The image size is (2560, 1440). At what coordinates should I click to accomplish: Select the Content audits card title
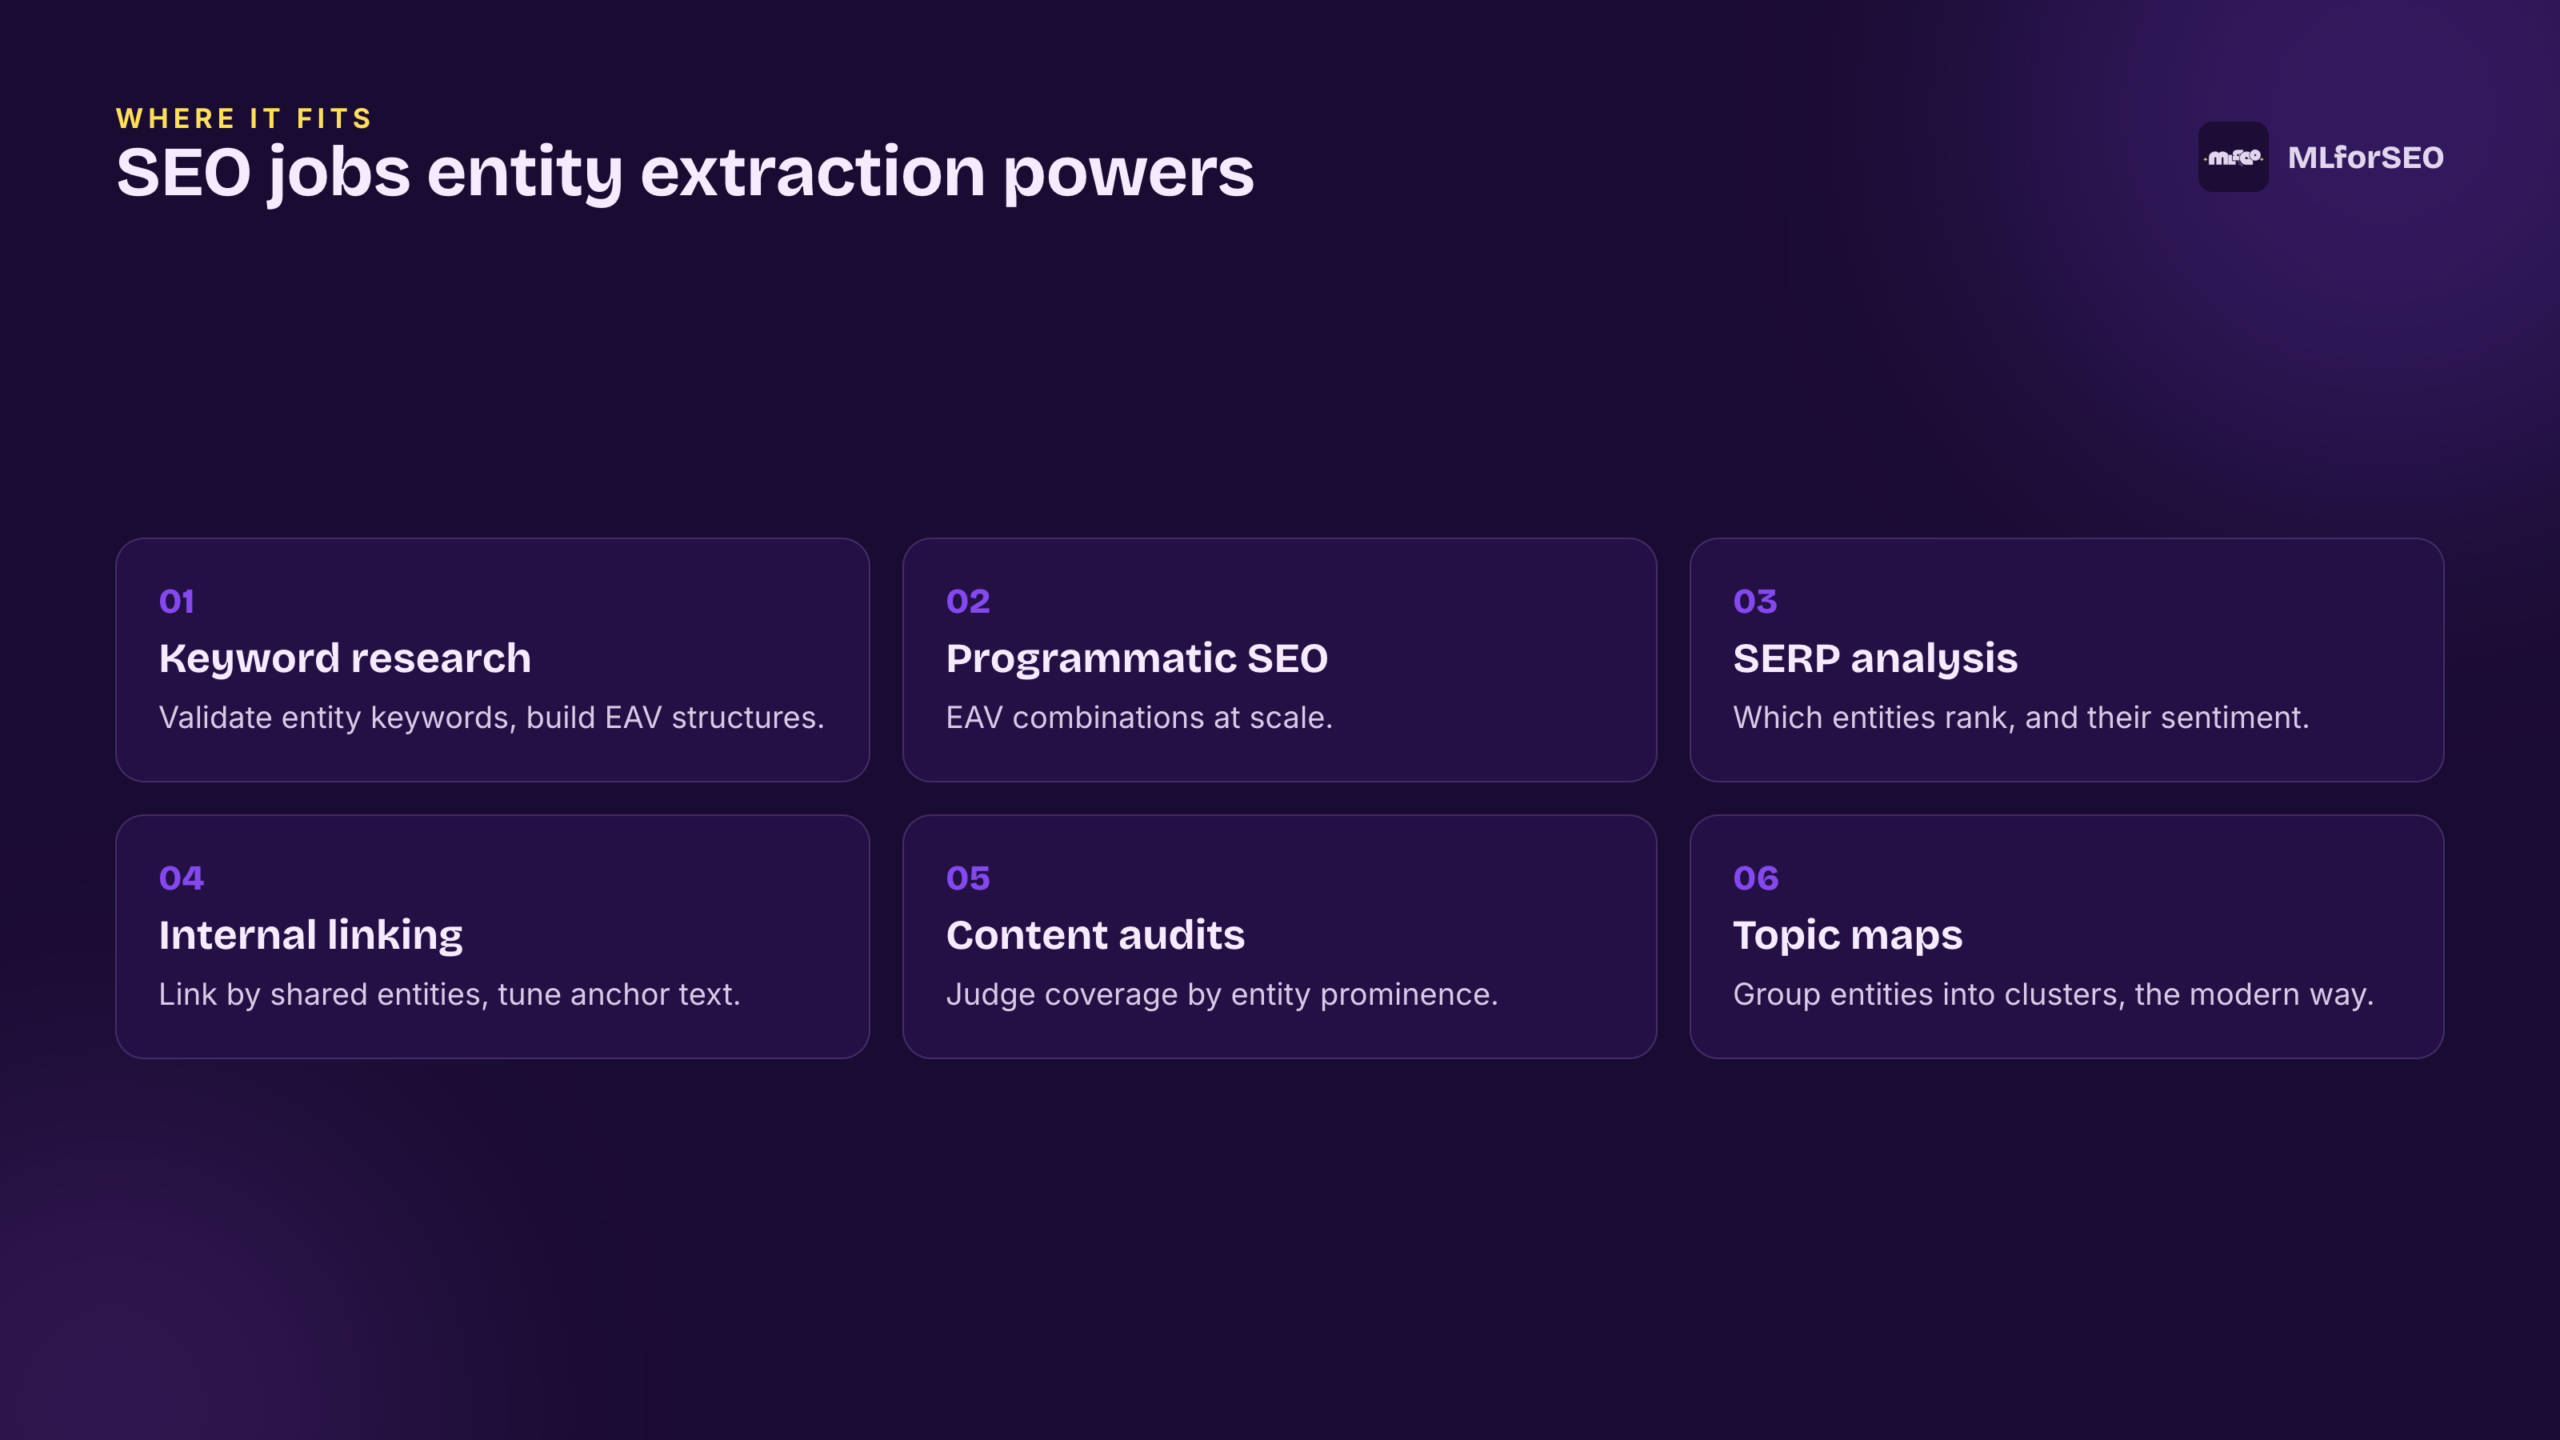1095,936
